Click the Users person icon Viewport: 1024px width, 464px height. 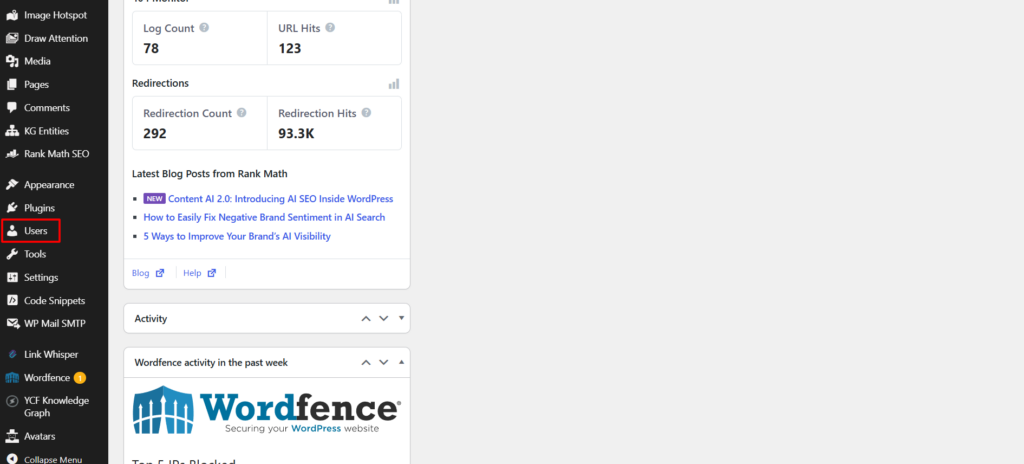tap(12, 231)
